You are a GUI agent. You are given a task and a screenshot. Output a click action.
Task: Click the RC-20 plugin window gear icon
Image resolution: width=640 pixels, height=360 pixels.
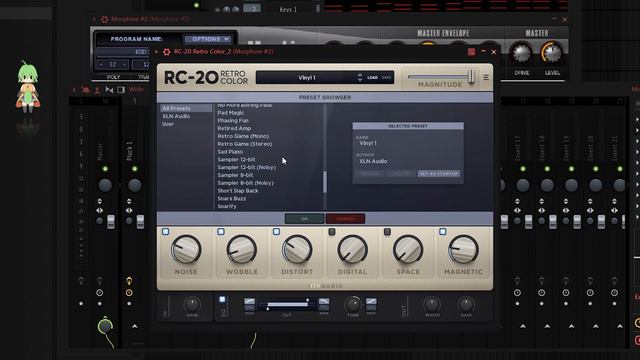[167, 52]
